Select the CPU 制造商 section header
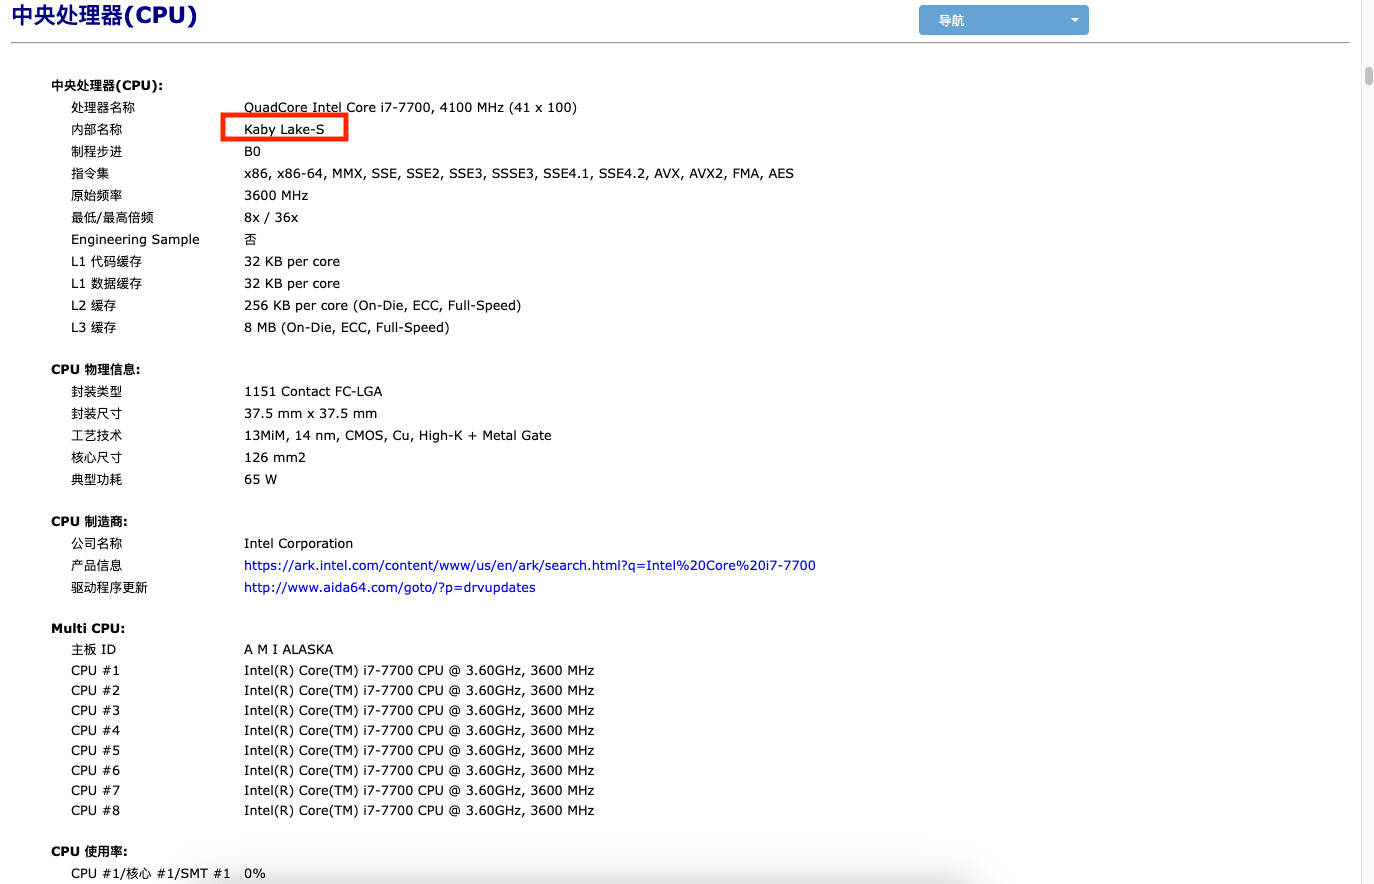 click(x=89, y=521)
